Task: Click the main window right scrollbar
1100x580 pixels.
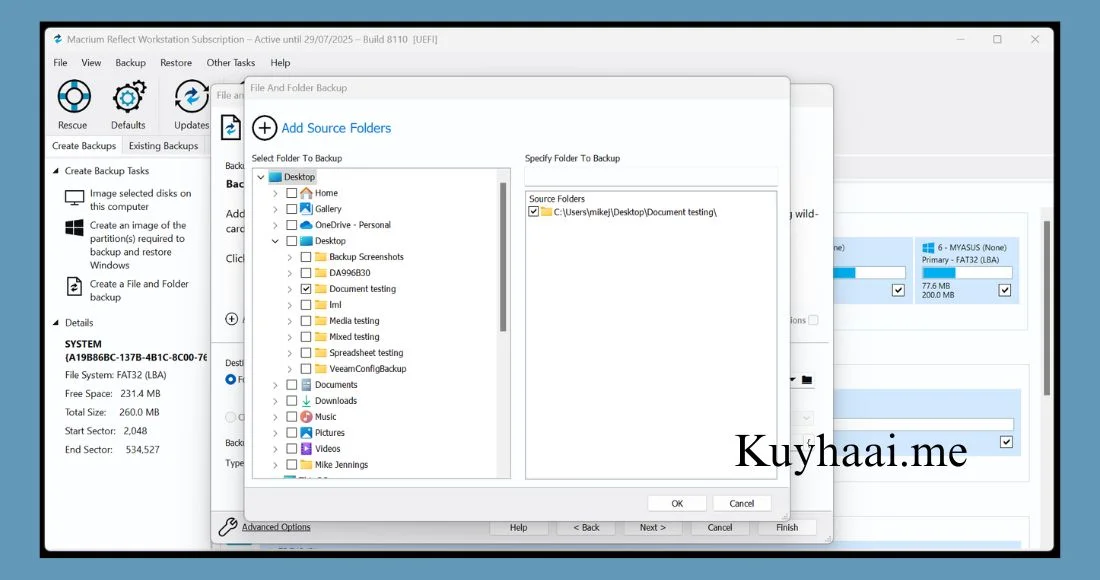Action: pyautogui.click(x=1047, y=309)
